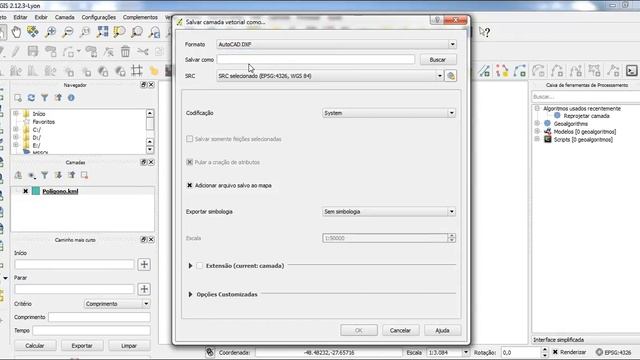The height and width of the screenshot is (360, 640).
Task: Open the Codificação System dropdown
Action: coord(389,113)
